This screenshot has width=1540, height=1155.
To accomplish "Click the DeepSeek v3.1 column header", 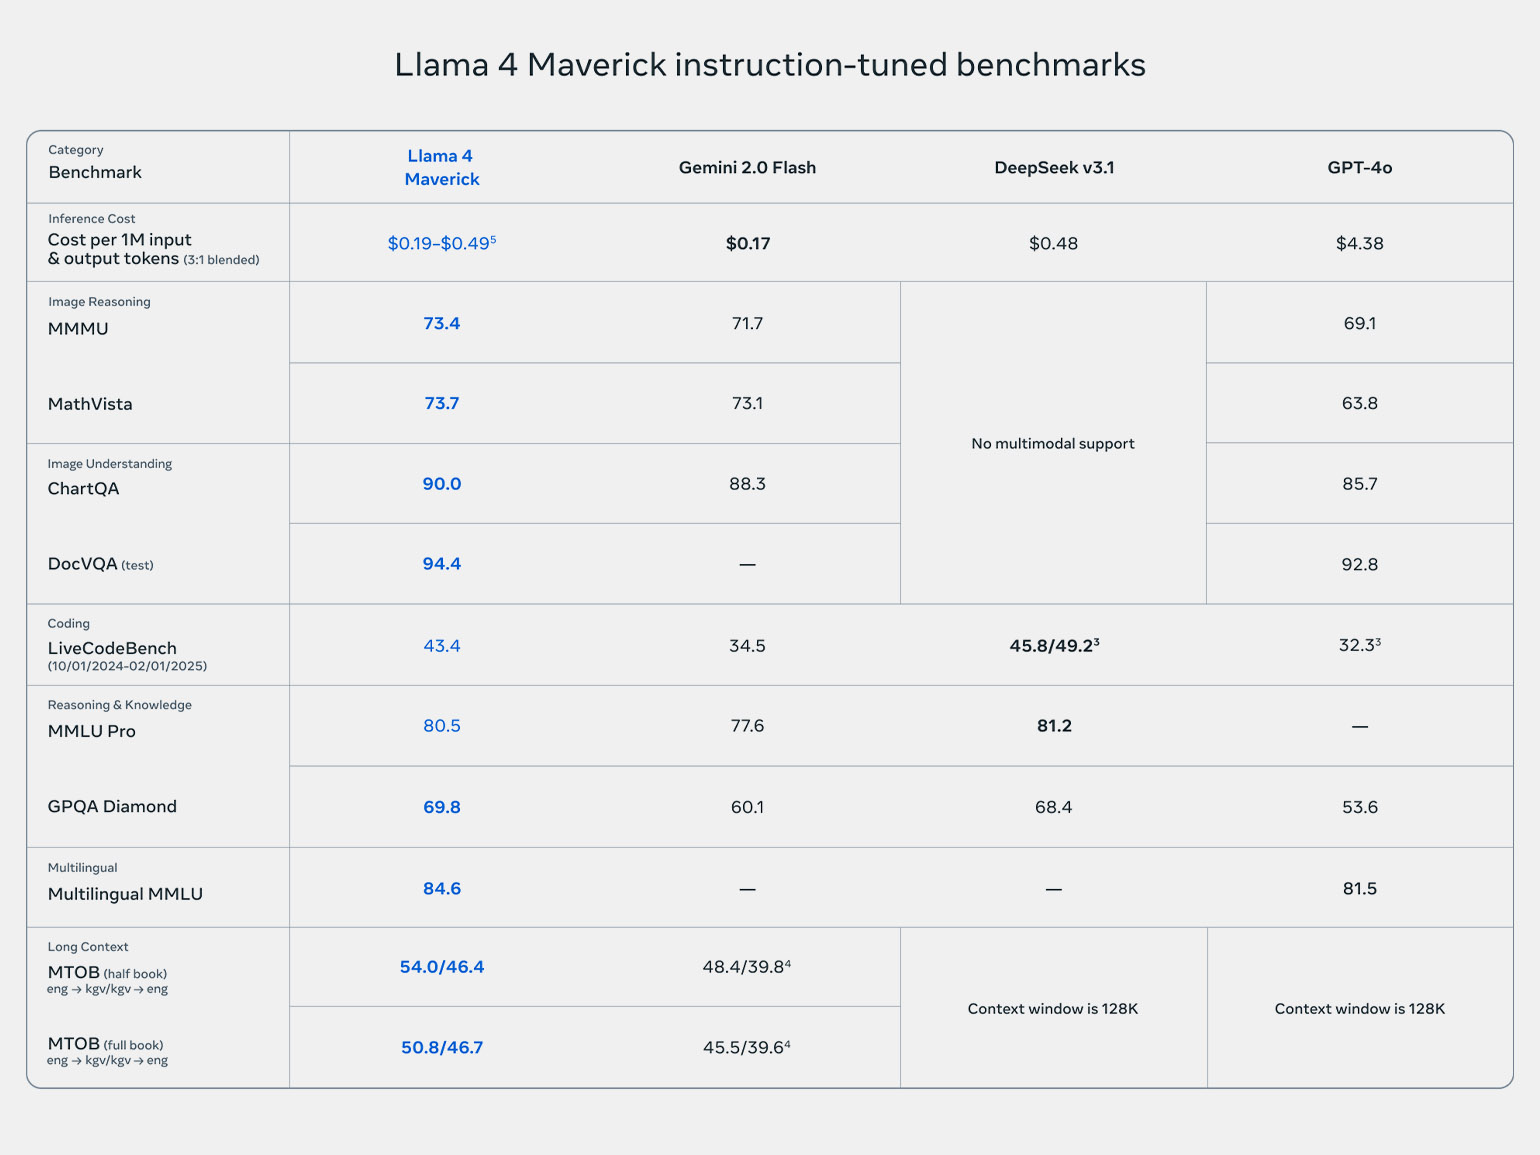I will [1053, 168].
